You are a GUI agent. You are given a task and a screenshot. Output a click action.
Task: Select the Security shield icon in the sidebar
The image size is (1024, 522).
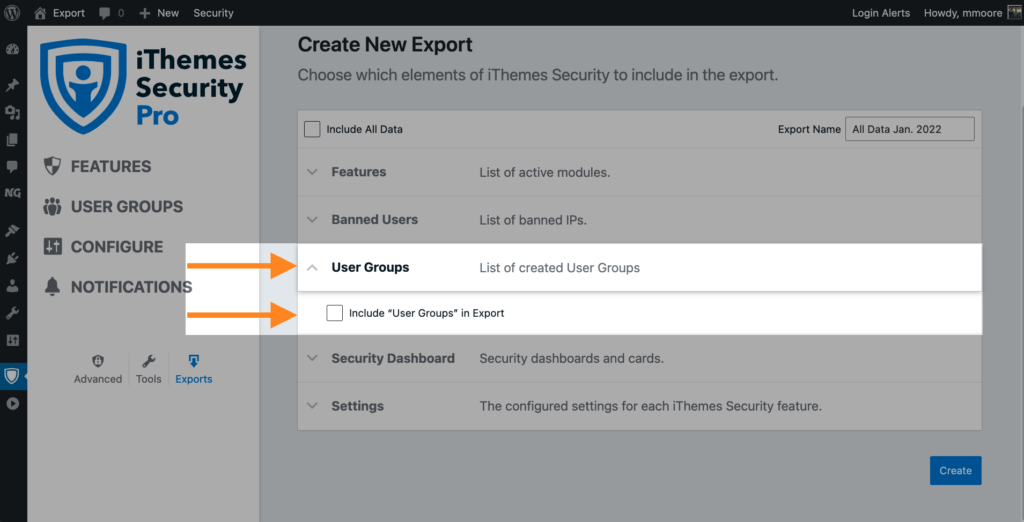click(12, 376)
